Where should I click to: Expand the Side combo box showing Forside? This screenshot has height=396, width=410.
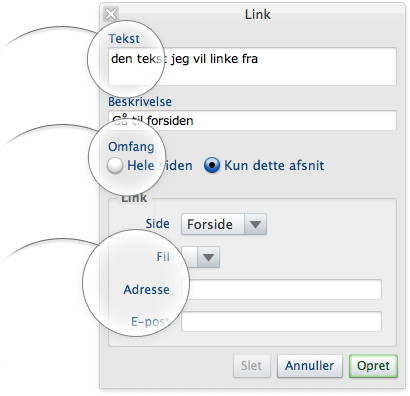(224, 224)
